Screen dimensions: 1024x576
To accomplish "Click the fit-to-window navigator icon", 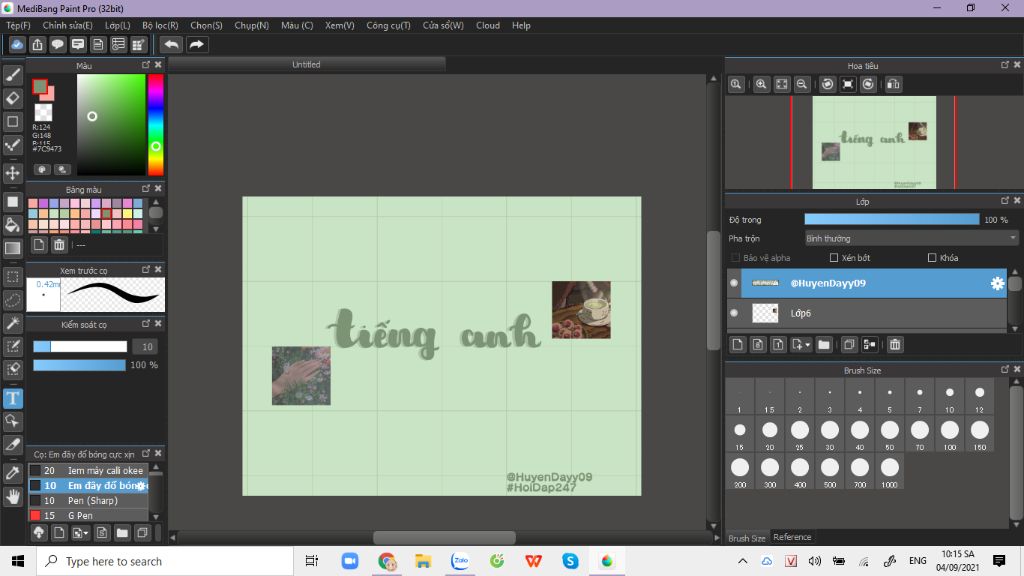I will tap(782, 84).
